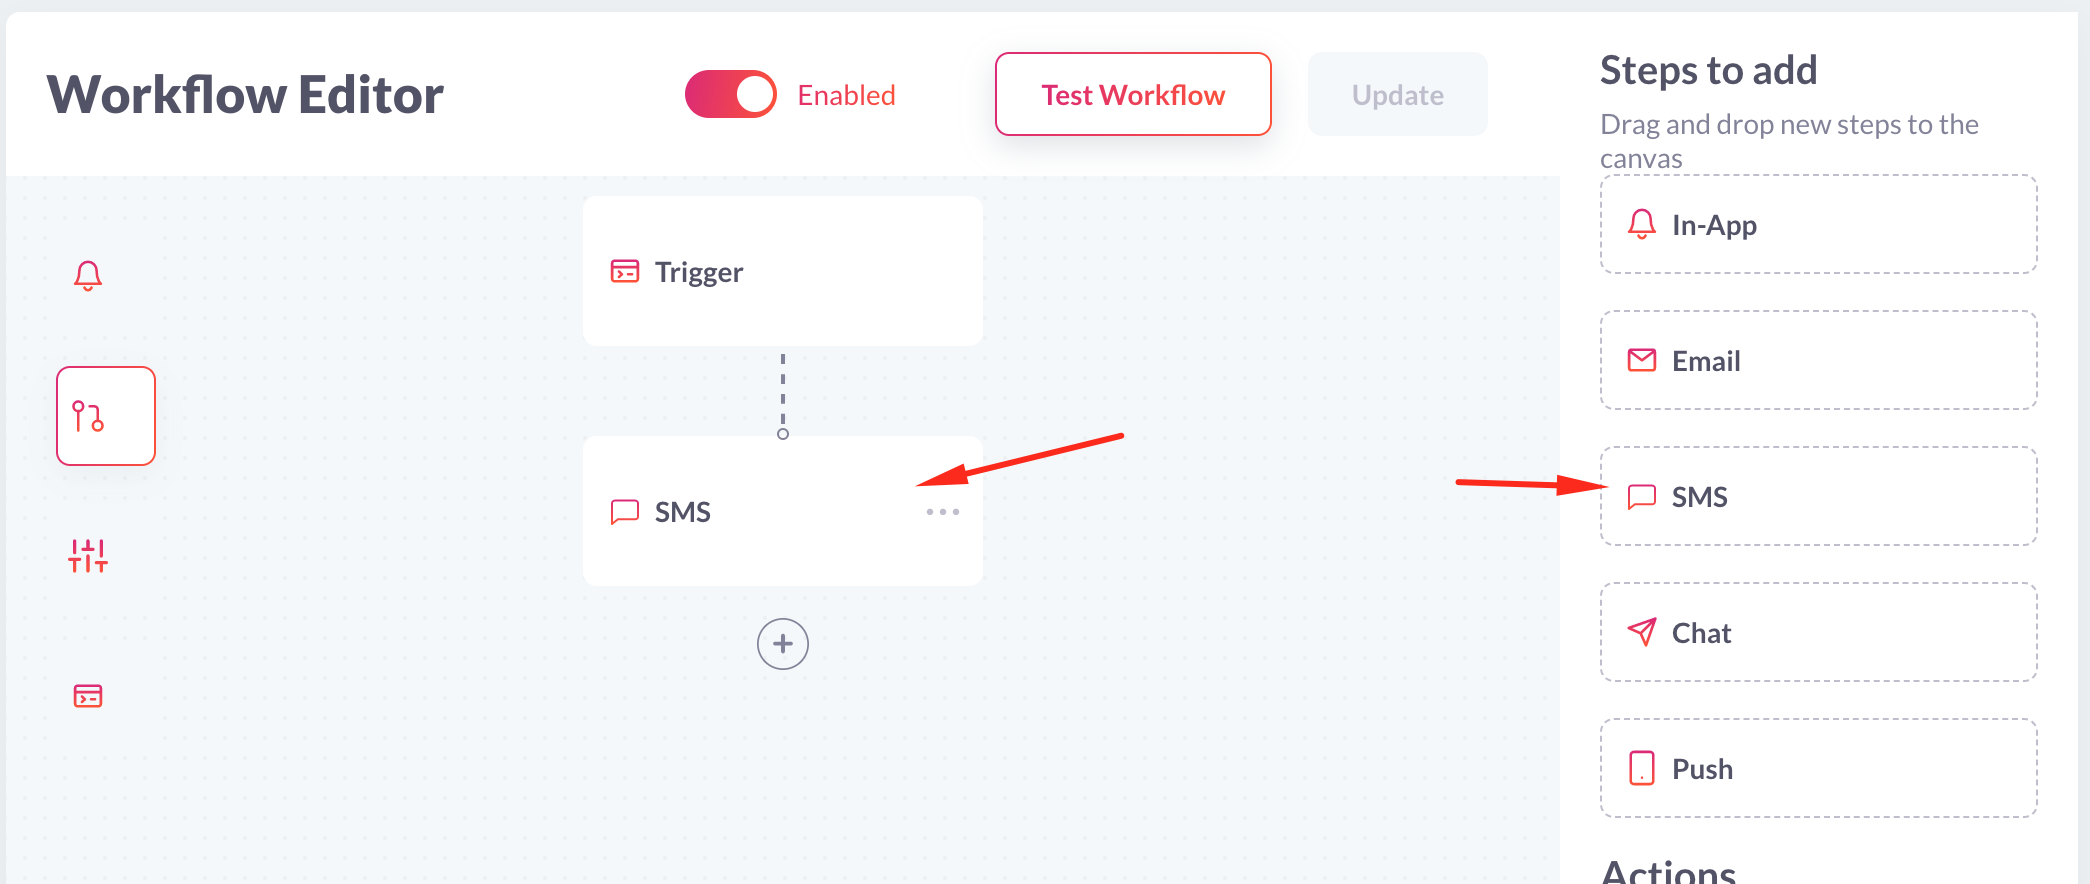
Task: Click the paper plane icon in Chat step
Action: click(x=1642, y=632)
